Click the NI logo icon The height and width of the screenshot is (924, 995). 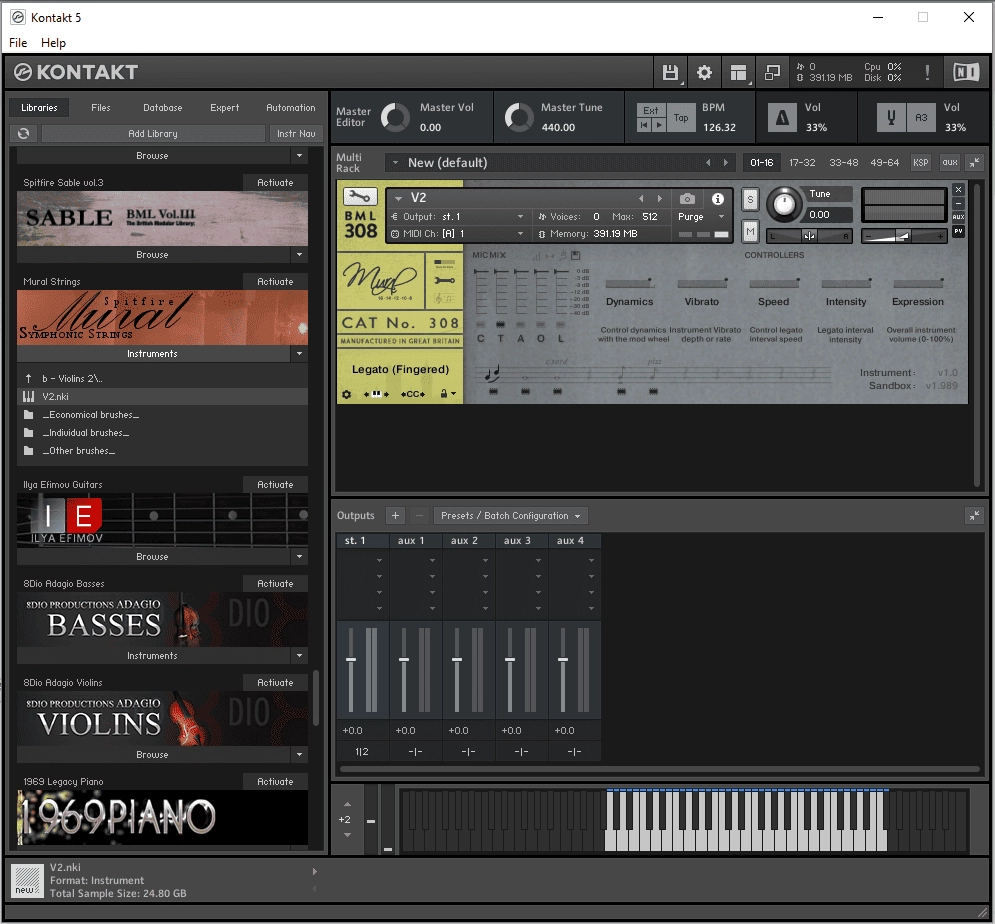[966, 72]
